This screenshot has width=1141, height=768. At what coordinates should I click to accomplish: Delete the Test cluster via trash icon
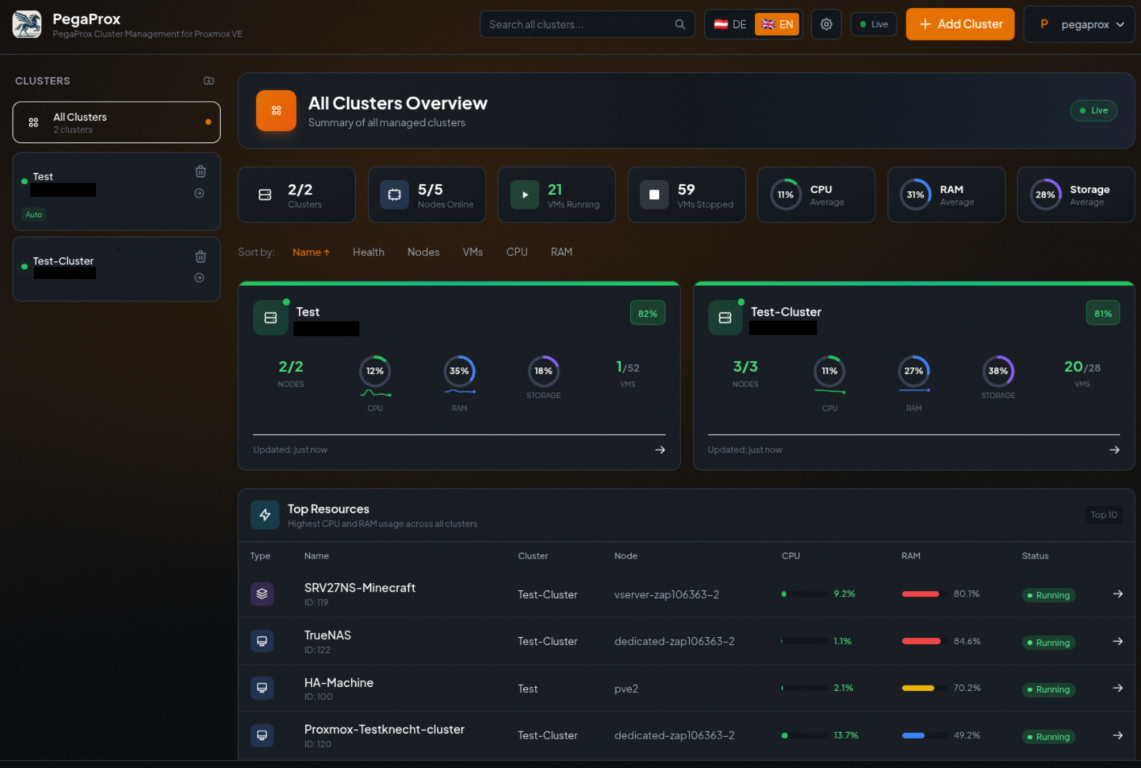200,171
